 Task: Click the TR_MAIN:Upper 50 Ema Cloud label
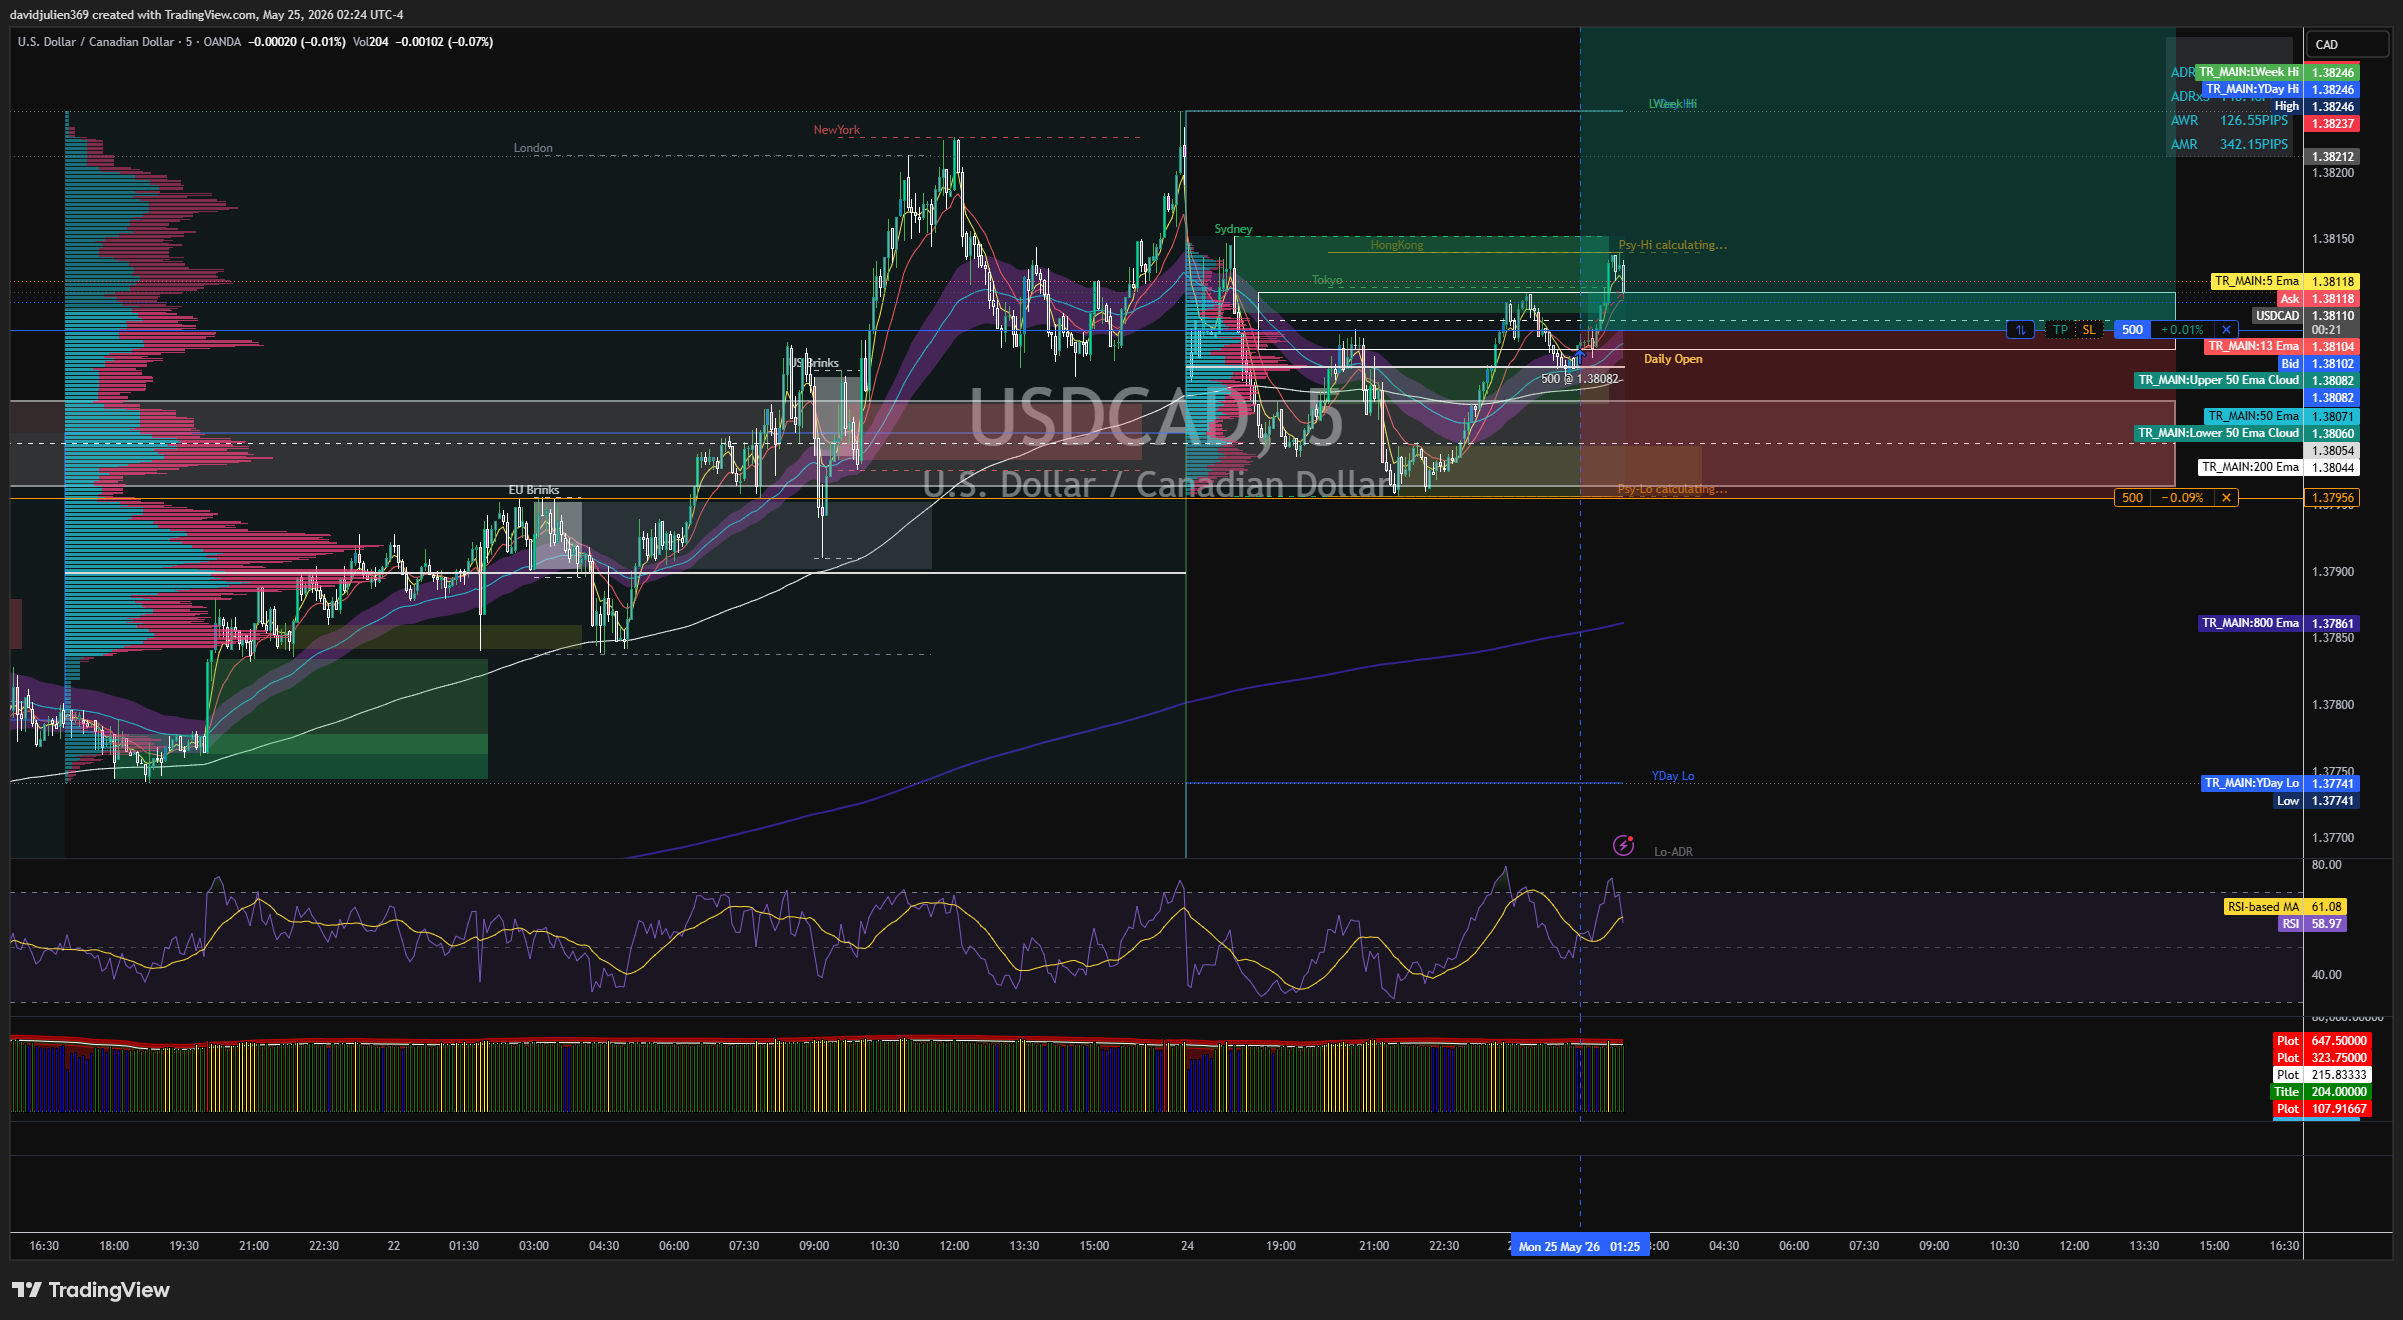click(x=2218, y=381)
